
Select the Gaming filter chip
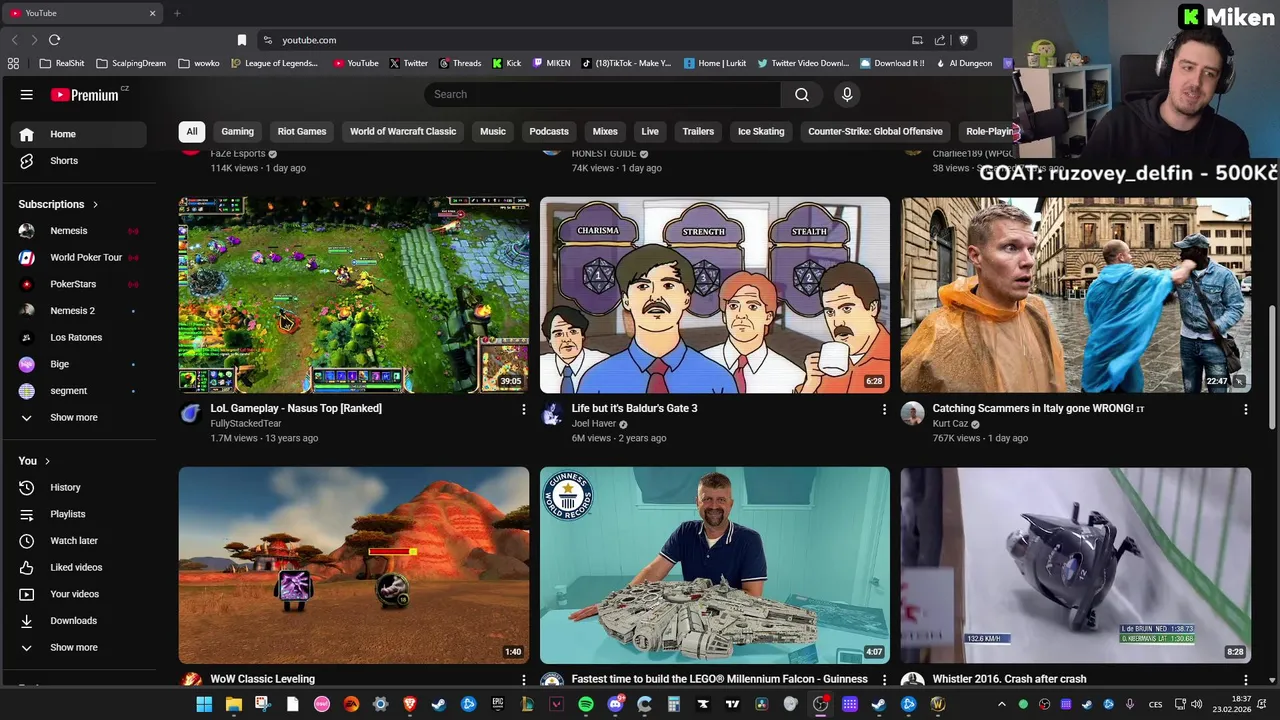pos(237,131)
